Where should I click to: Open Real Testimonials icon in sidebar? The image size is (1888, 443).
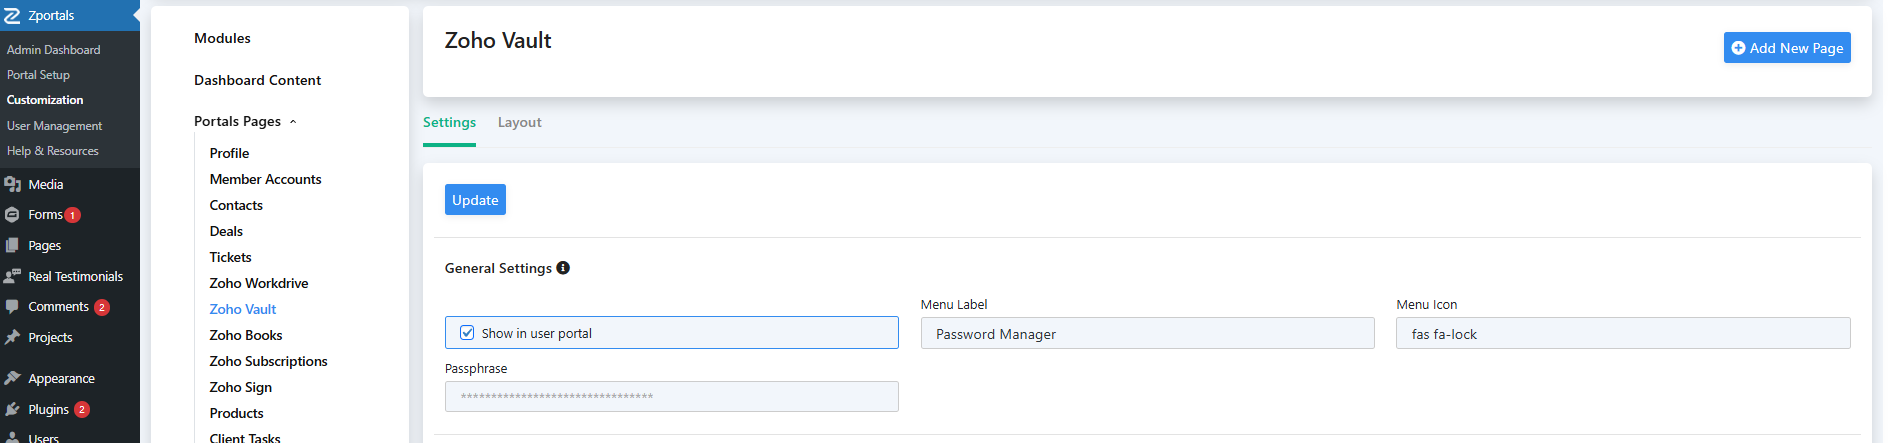tap(12, 277)
